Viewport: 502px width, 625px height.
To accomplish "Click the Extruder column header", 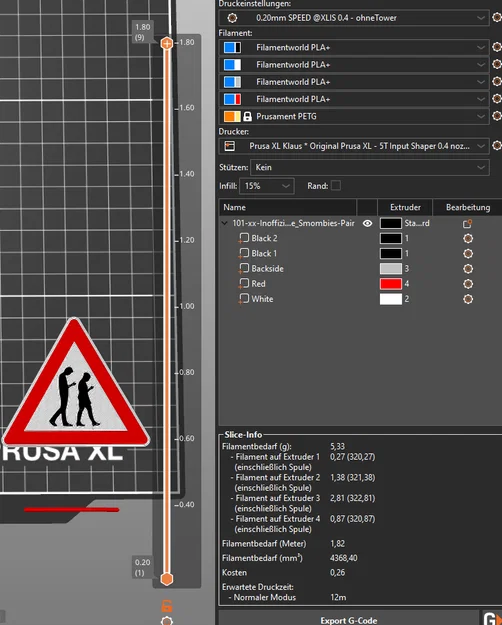I will 405,207.
